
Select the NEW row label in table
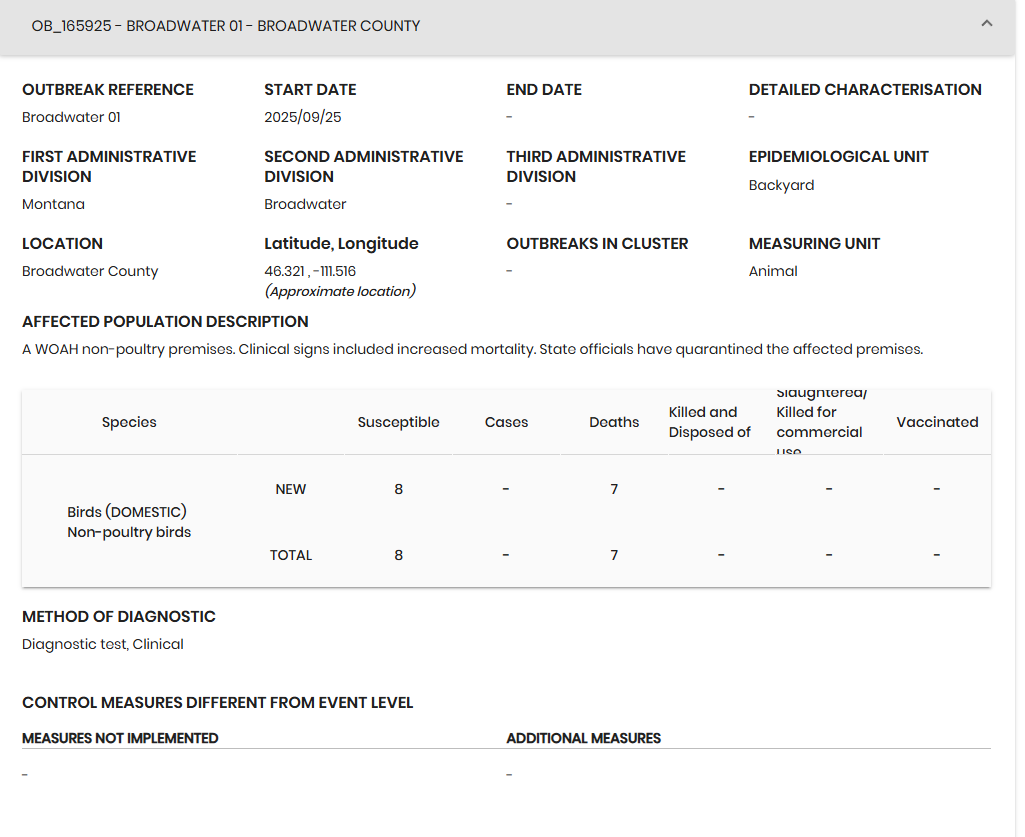pyautogui.click(x=291, y=489)
